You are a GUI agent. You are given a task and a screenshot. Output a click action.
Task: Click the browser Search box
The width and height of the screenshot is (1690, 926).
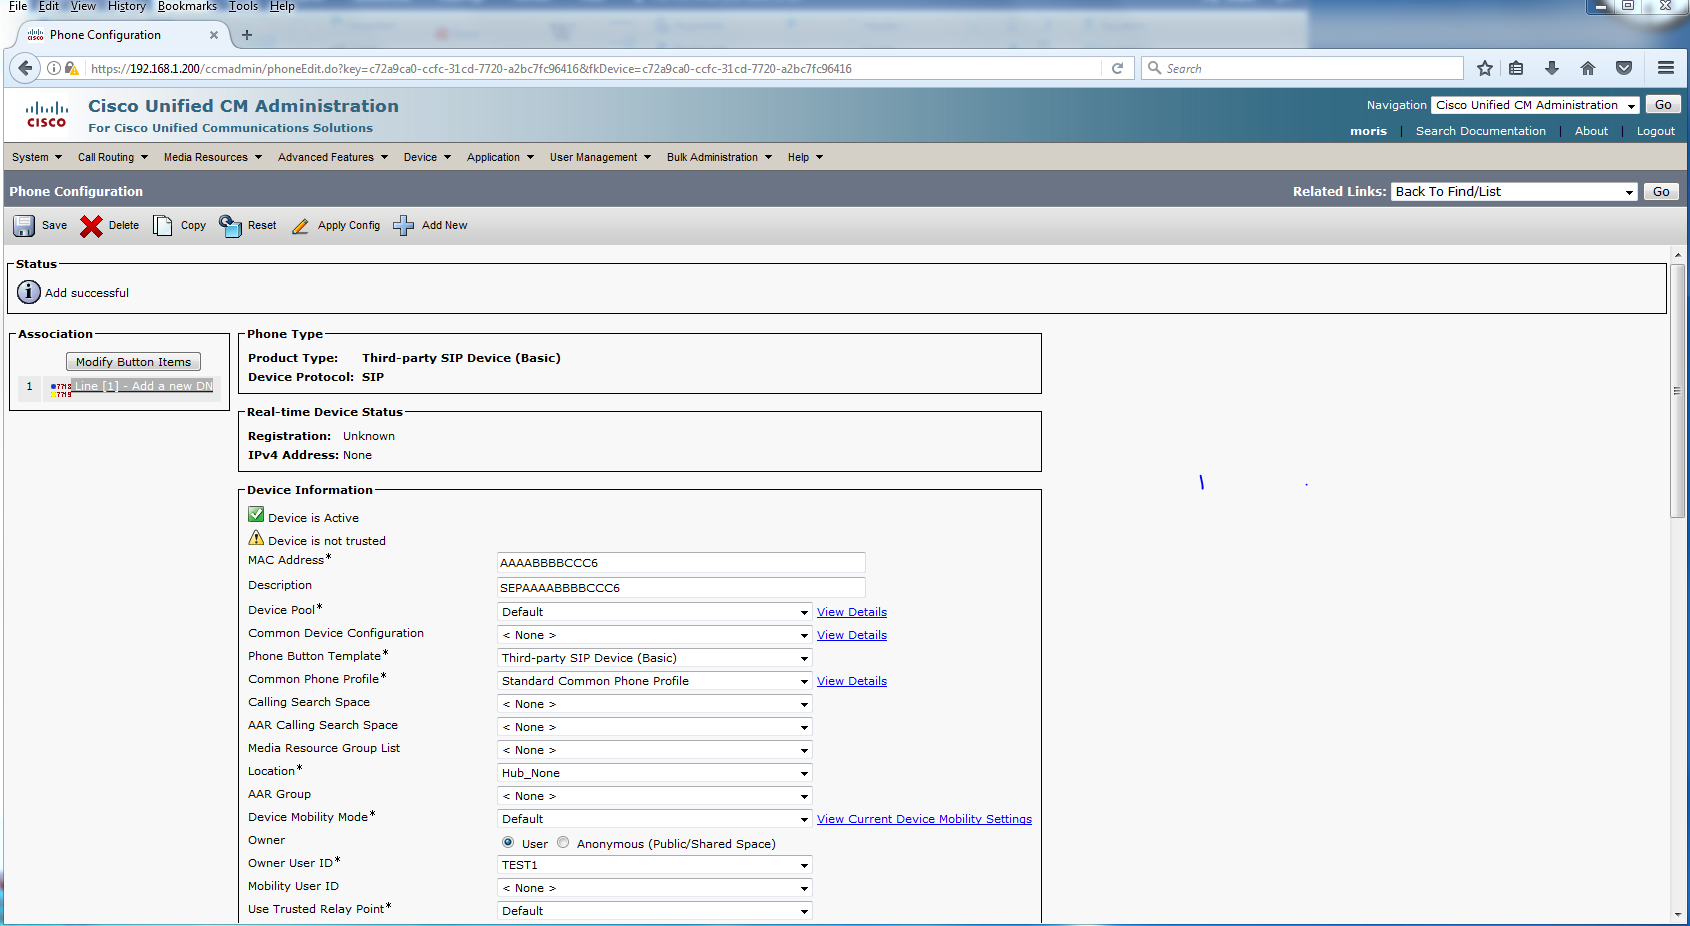pyautogui.click(x=1302, y=68)
